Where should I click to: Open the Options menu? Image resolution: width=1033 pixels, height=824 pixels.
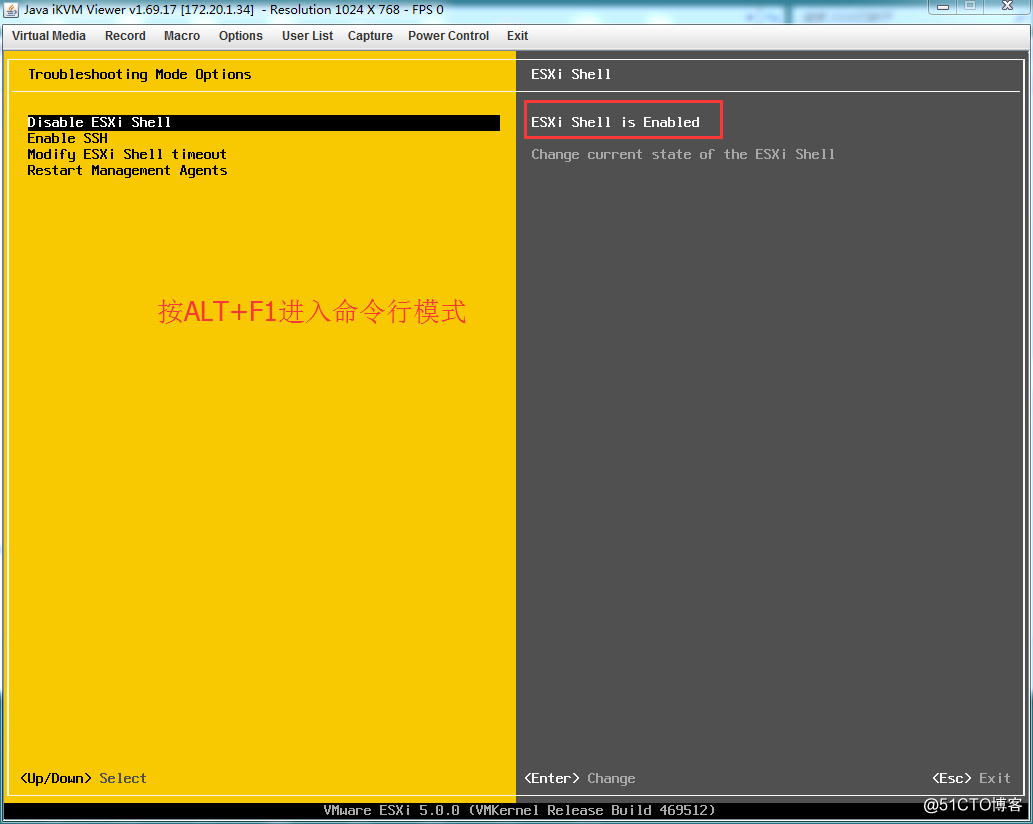240,36
